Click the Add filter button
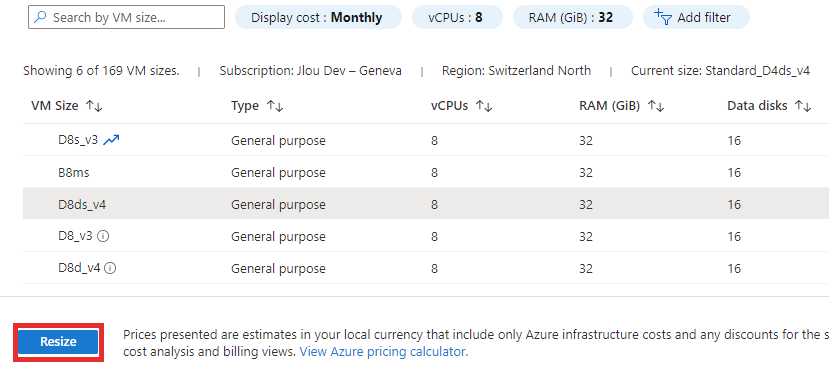Screen dimensions: 829x367 [696, 17]
